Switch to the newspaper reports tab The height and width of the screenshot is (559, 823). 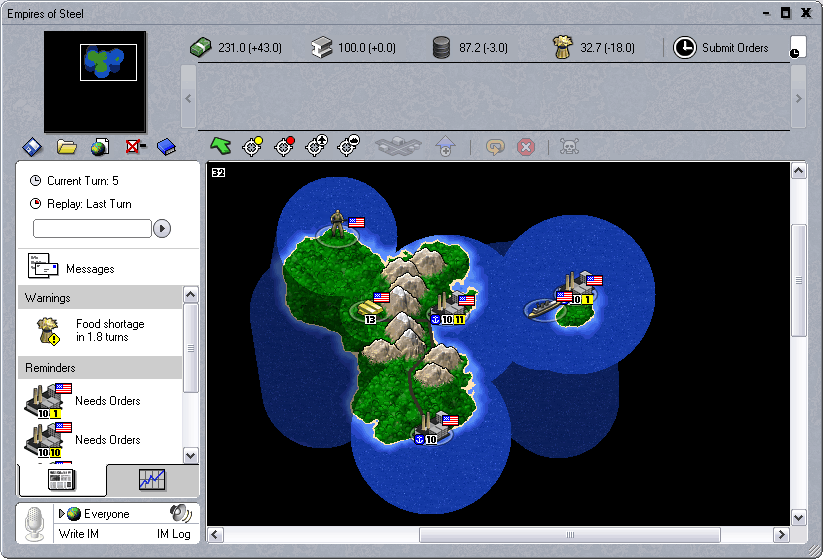(62, 481)
